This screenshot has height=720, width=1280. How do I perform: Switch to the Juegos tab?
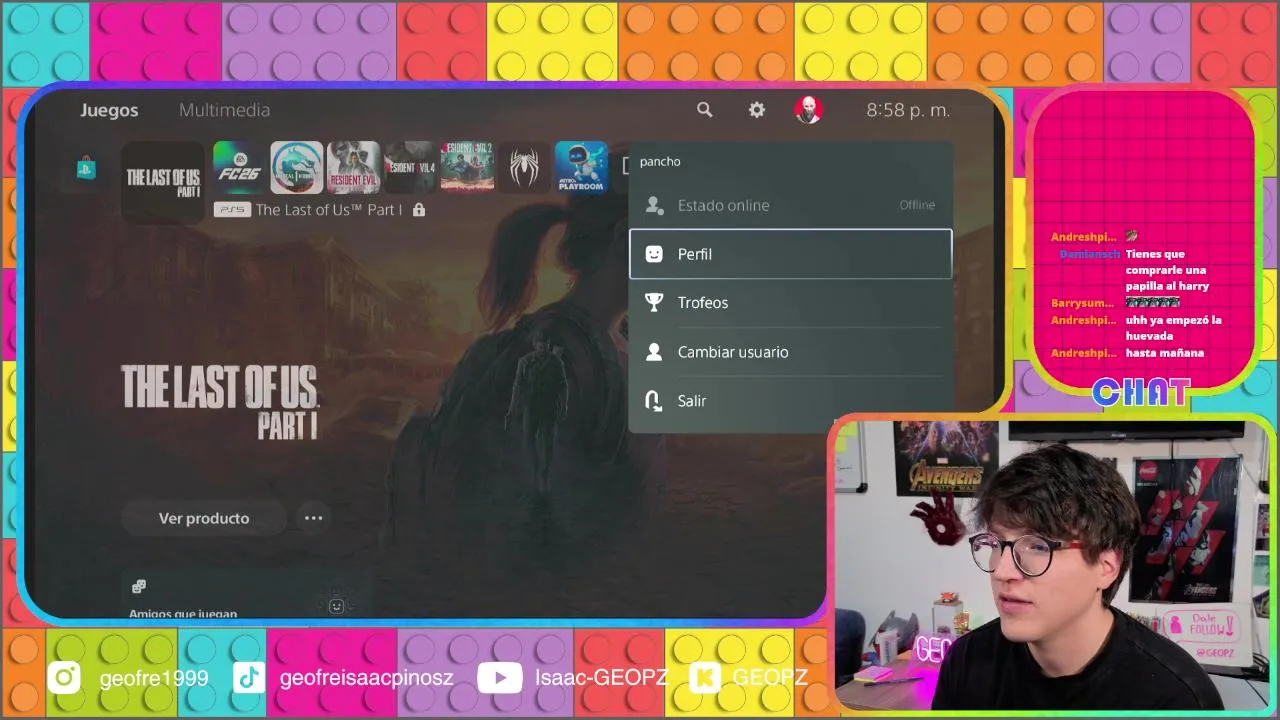pos(109,110)
